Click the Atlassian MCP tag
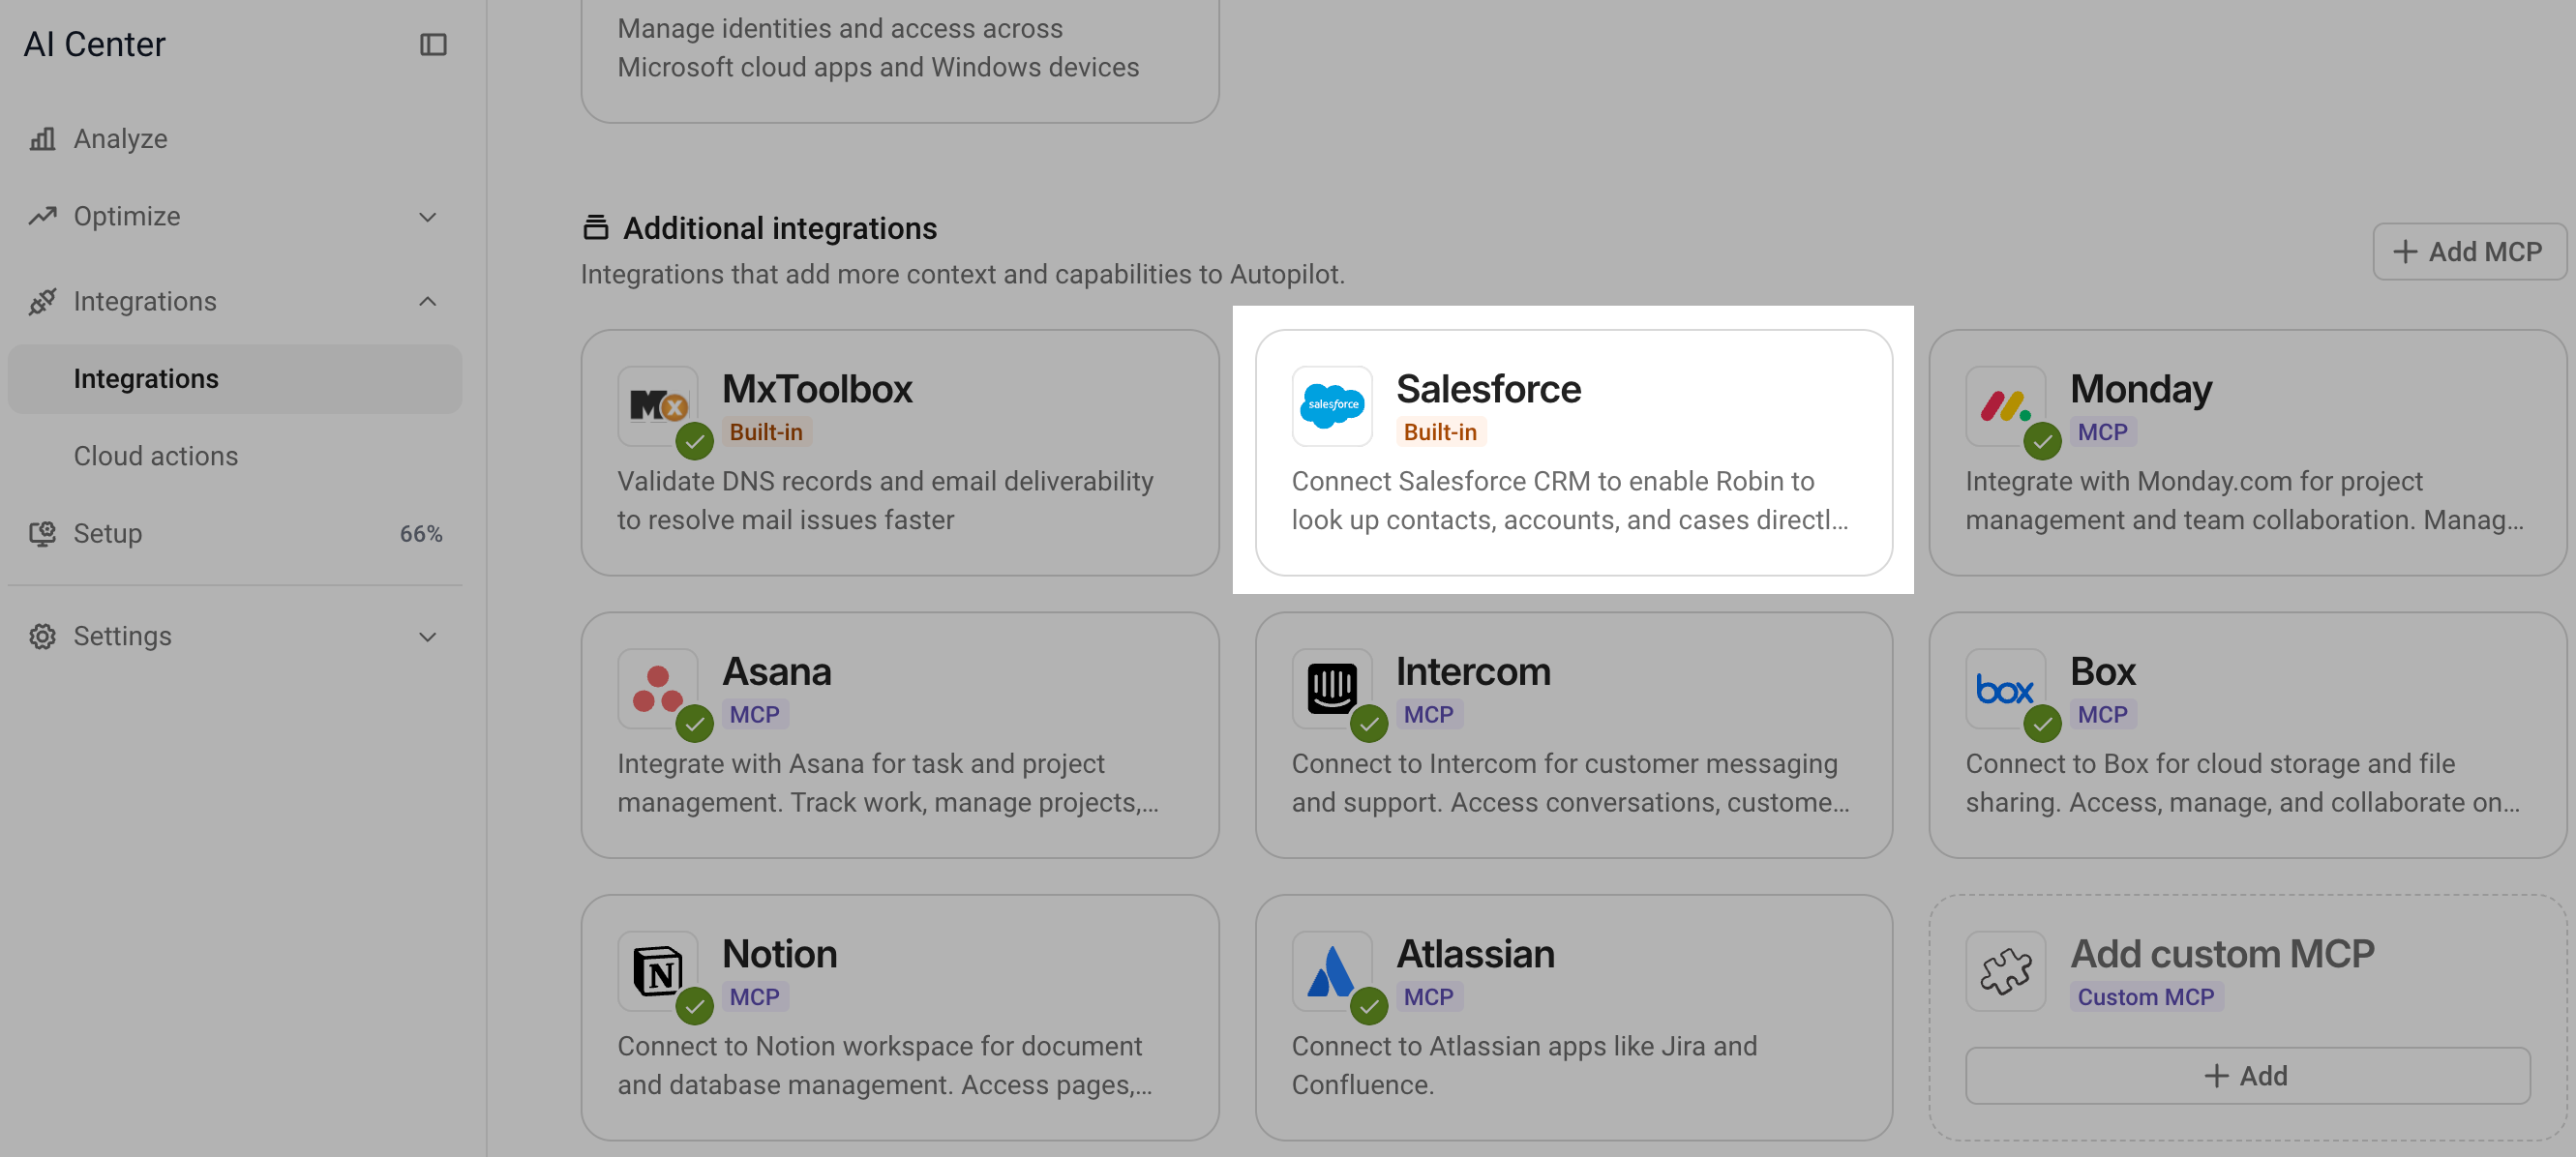2576x1157 pixels. 1428,997
